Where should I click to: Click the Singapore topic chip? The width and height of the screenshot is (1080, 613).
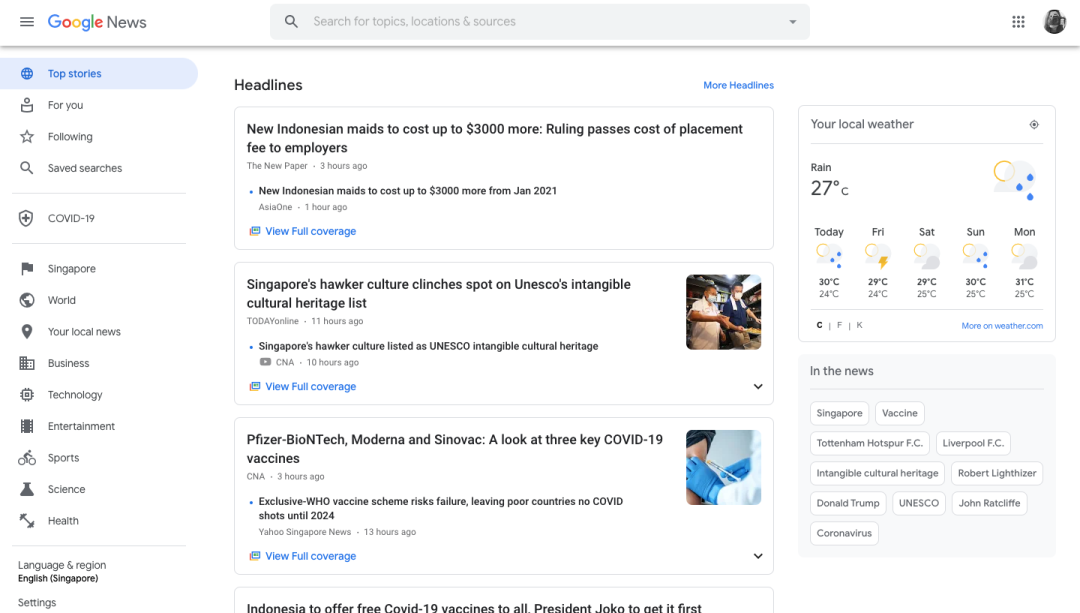[839, 413]
